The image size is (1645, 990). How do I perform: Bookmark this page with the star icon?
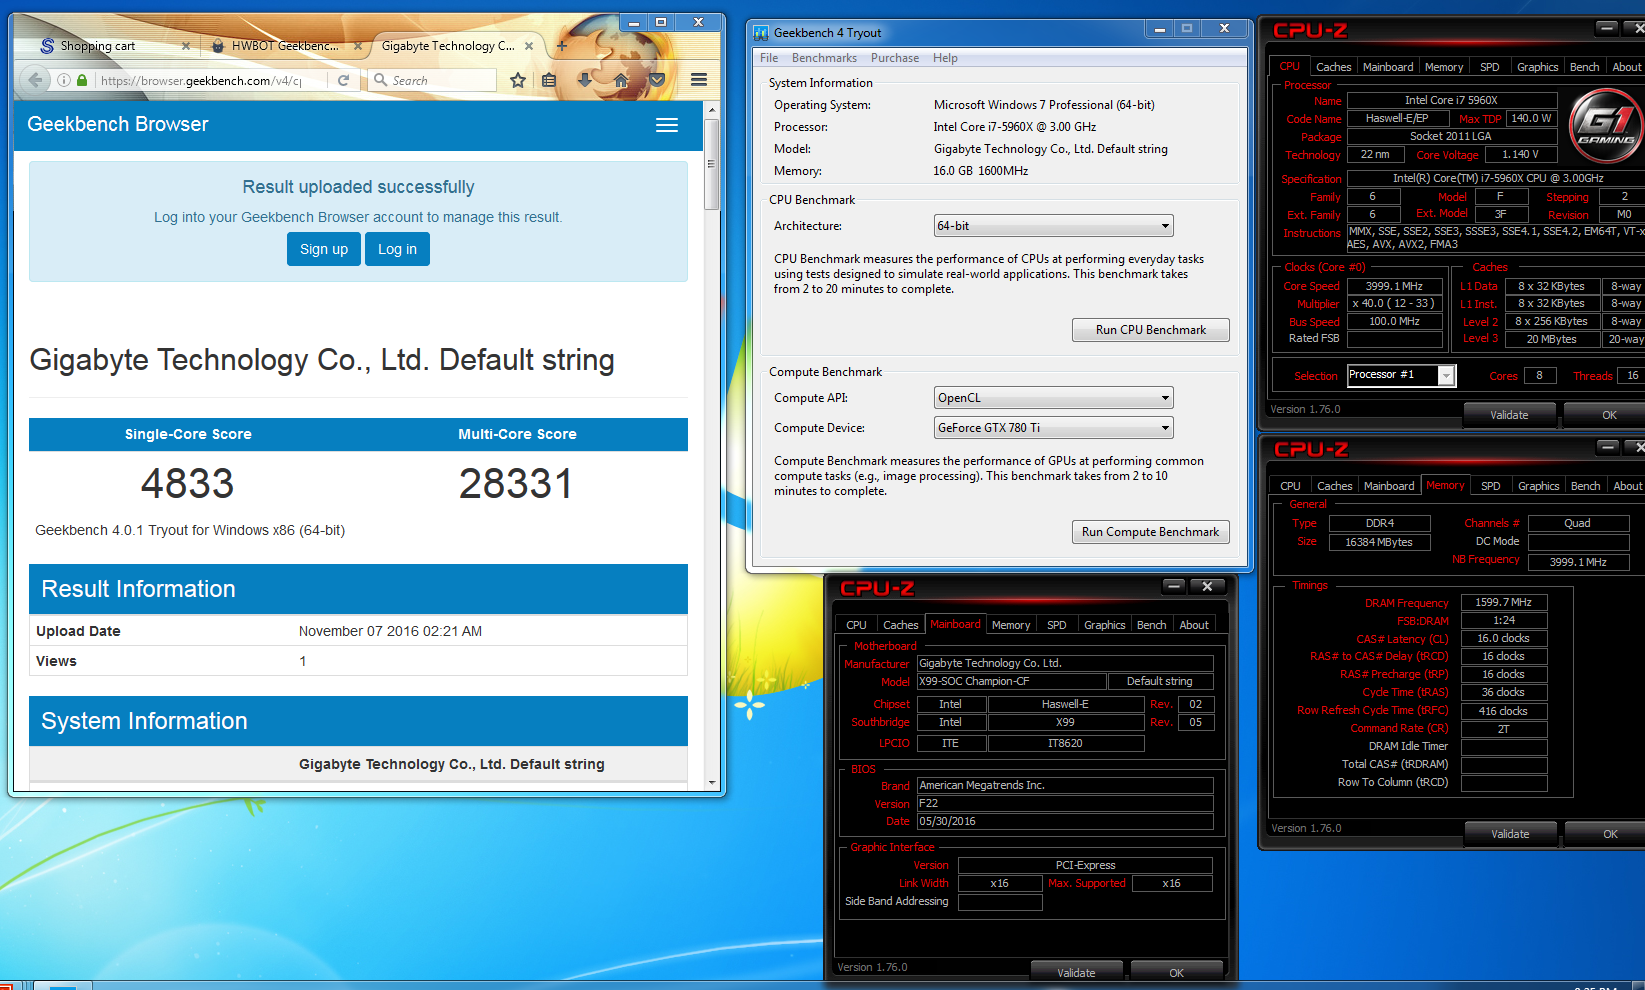(518, 80)
